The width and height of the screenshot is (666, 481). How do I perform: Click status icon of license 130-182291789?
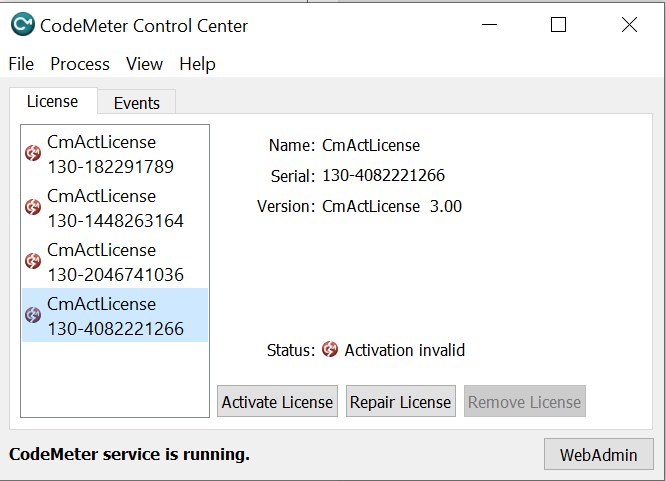click(x=33, y=153)
